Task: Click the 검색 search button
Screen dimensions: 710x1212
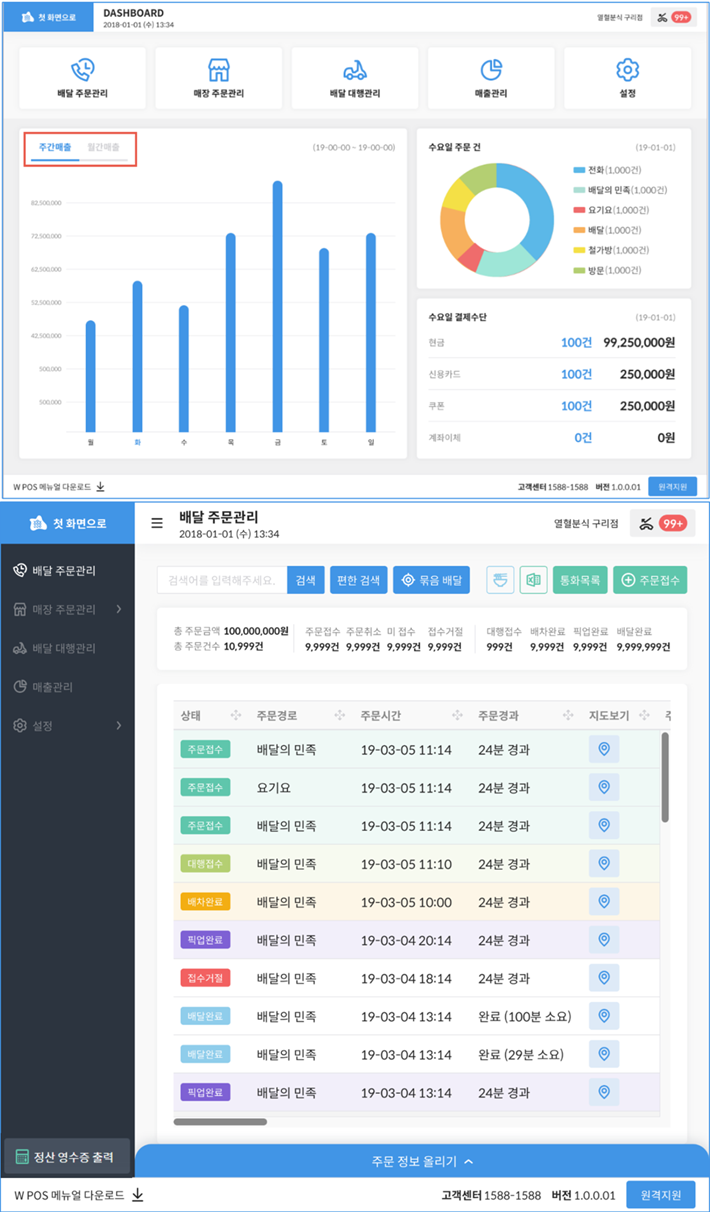Action: point(306,580)
